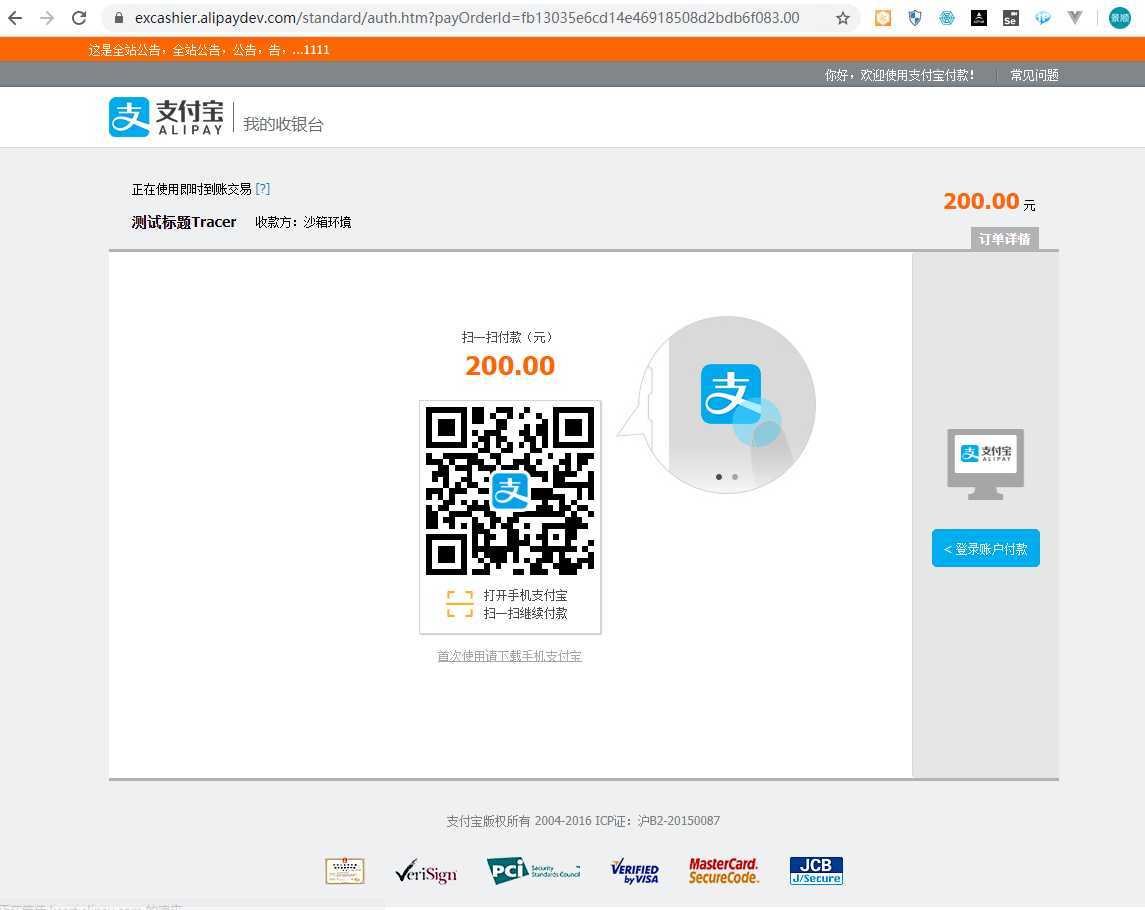The width and height of the screenshot is (1145, 910).
Task: Open the 首次使用请下载手机支付宝 link
Action: point(509,656)
